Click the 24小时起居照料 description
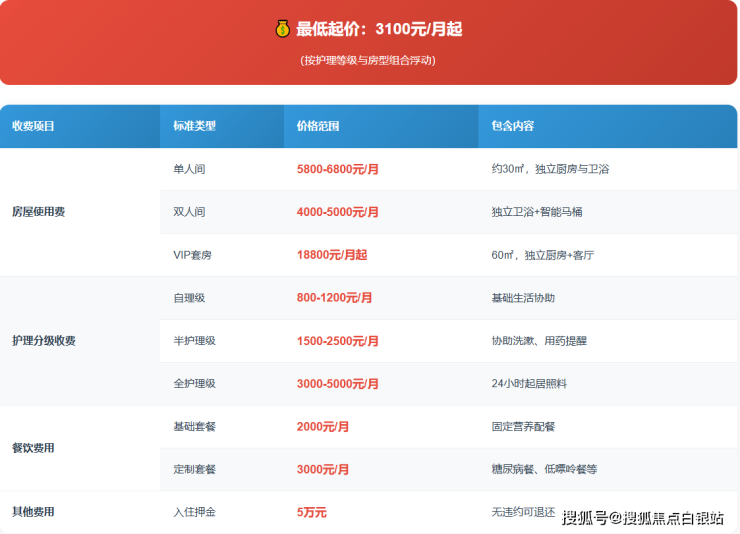This screenshot has width=740, height=534. click(530, 384)
